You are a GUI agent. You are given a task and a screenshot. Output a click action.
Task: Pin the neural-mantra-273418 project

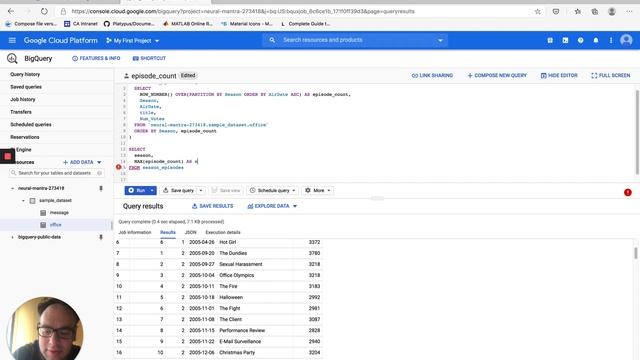(101, 188)
